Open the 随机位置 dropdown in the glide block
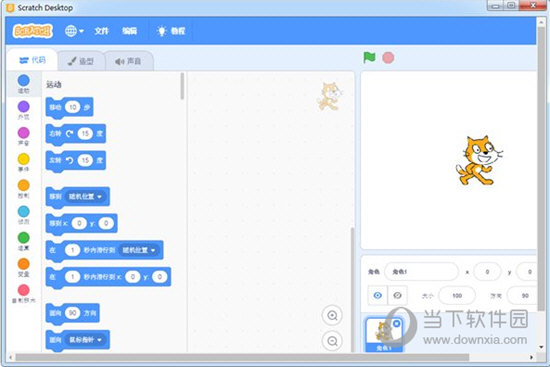The image size is (550, 367). pos(139,250)
